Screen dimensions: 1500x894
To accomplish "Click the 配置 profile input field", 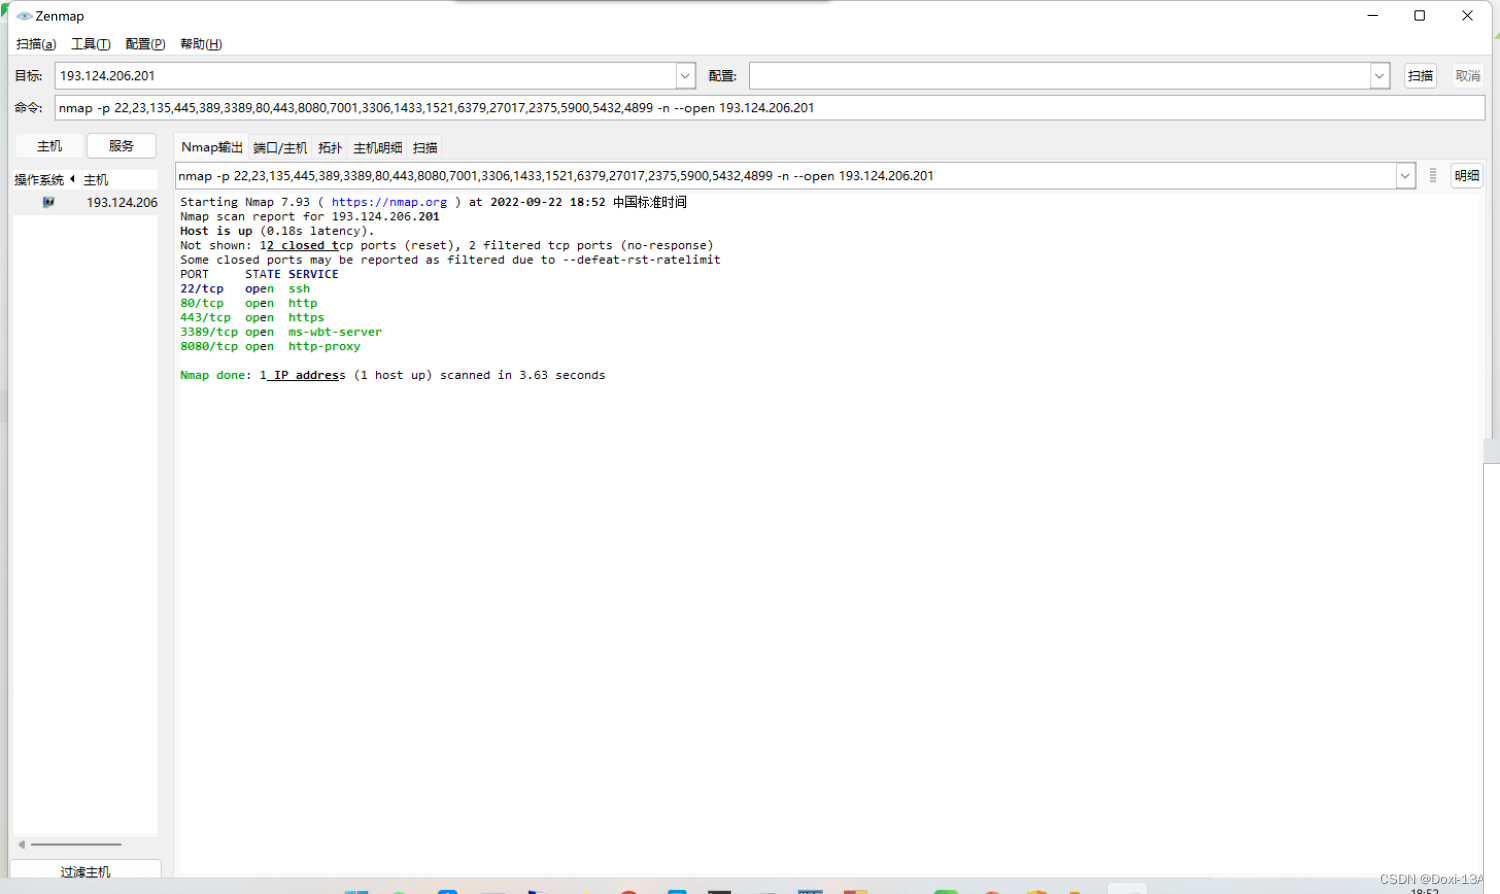I will point(1060,76).
